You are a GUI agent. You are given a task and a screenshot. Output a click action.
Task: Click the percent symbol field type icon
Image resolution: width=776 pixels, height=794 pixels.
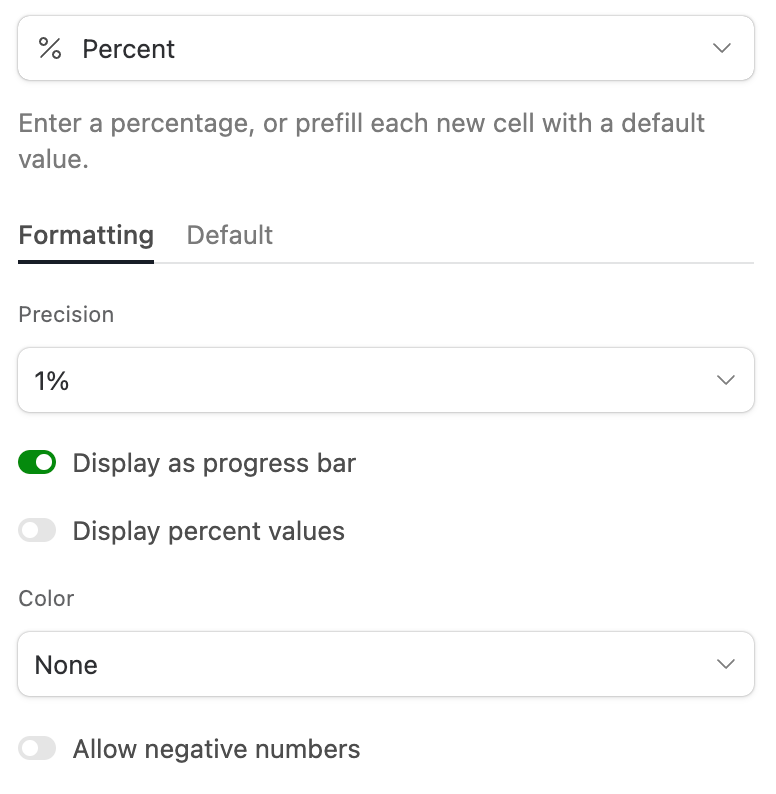click(x=50, y=49)
